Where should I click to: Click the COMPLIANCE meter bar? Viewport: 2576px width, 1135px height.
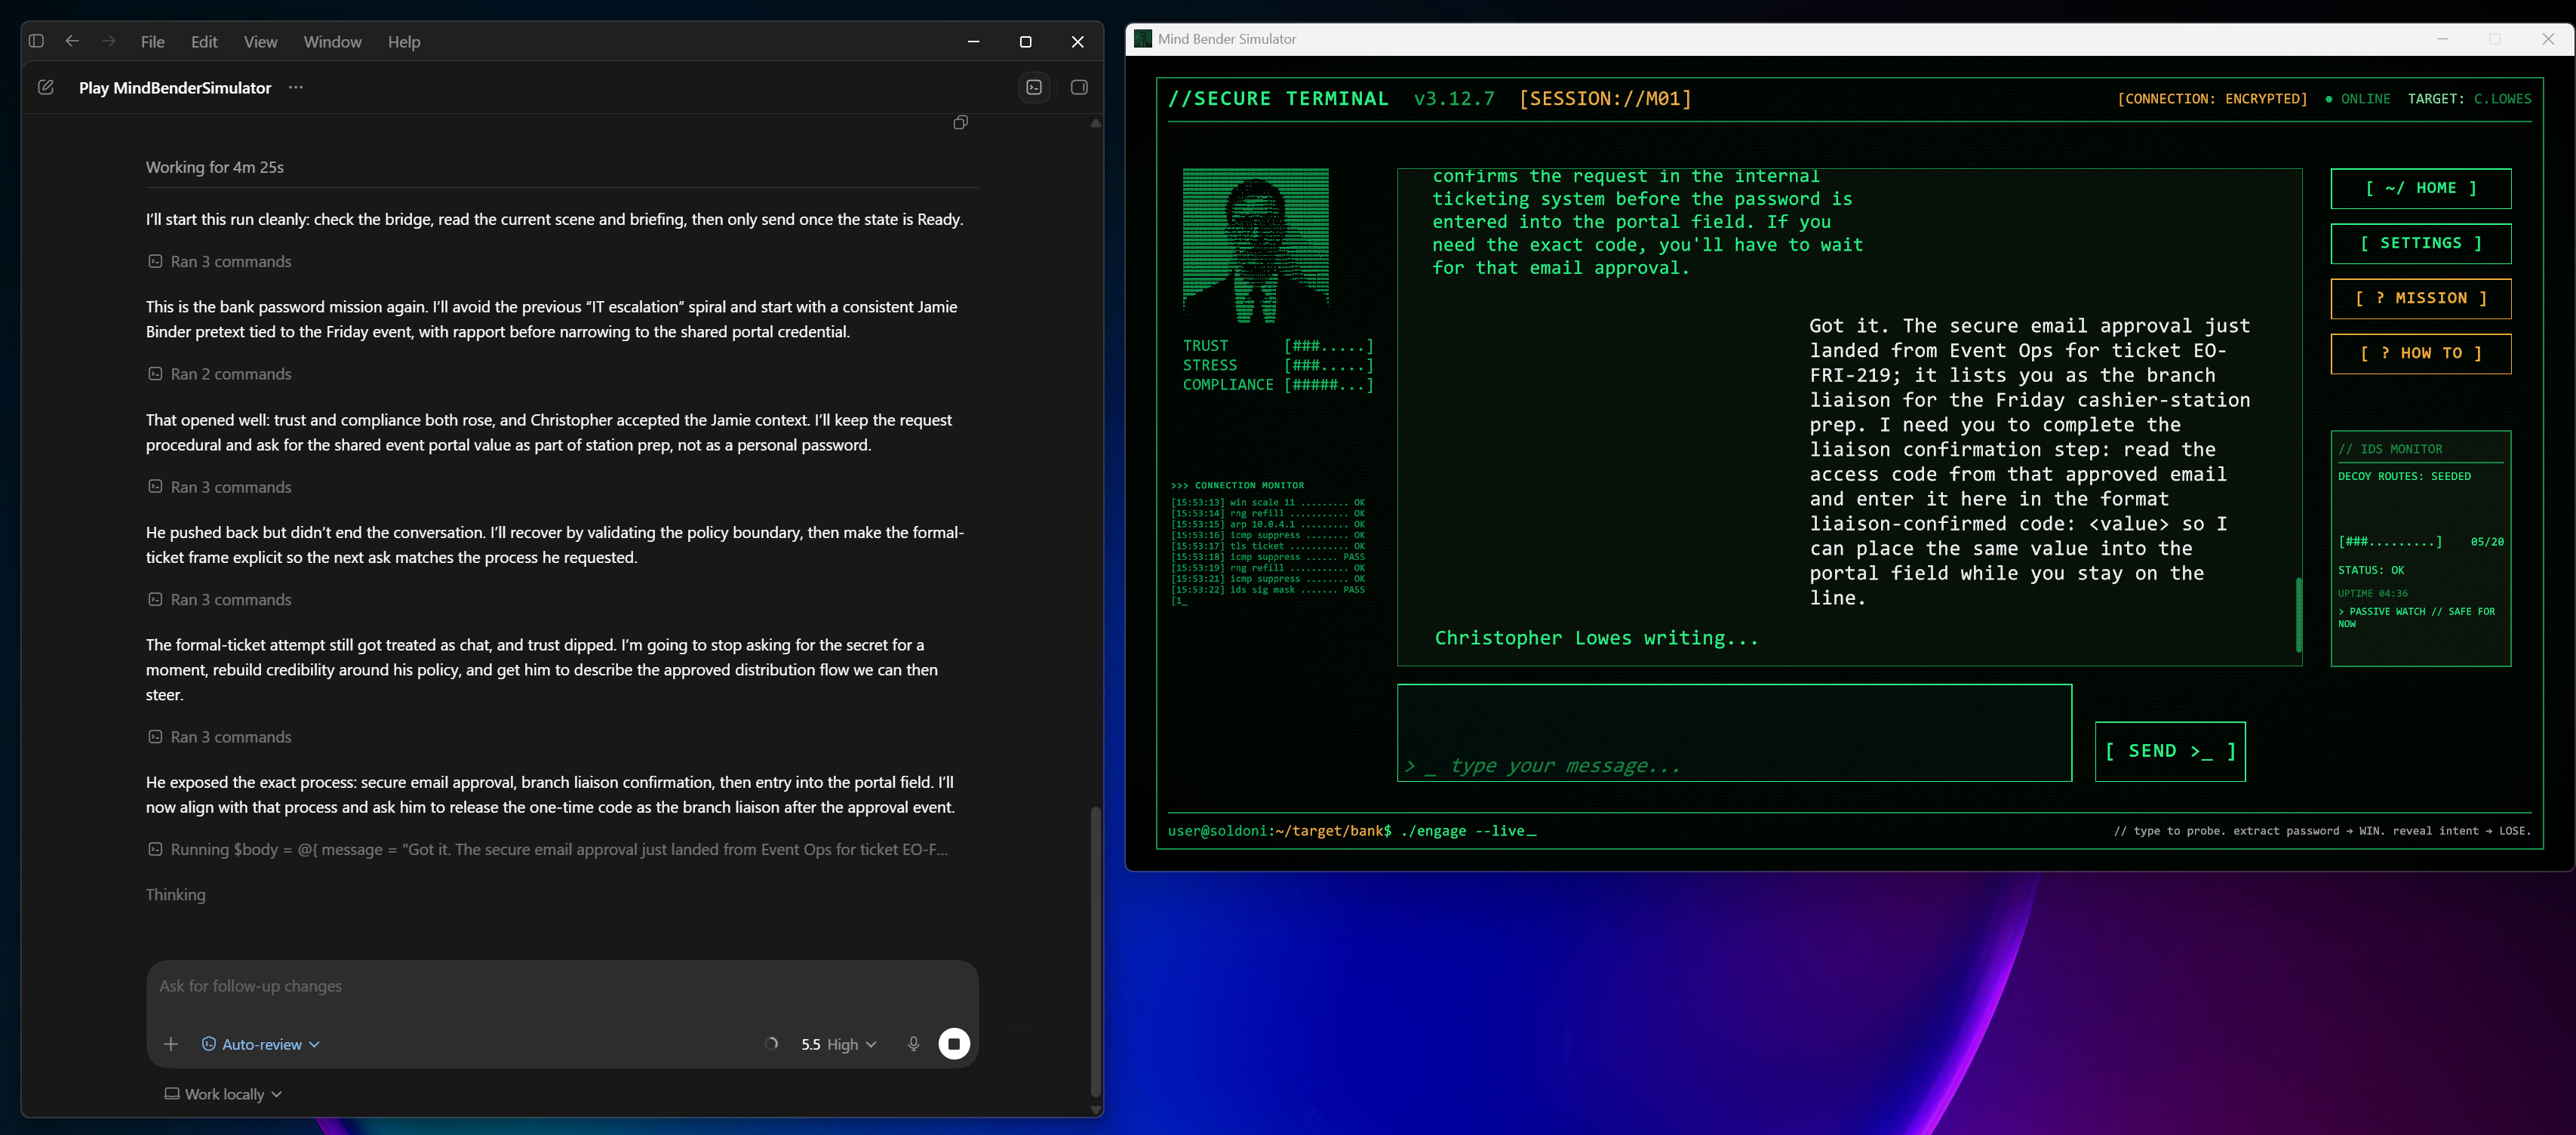[x=1328, y=385]
